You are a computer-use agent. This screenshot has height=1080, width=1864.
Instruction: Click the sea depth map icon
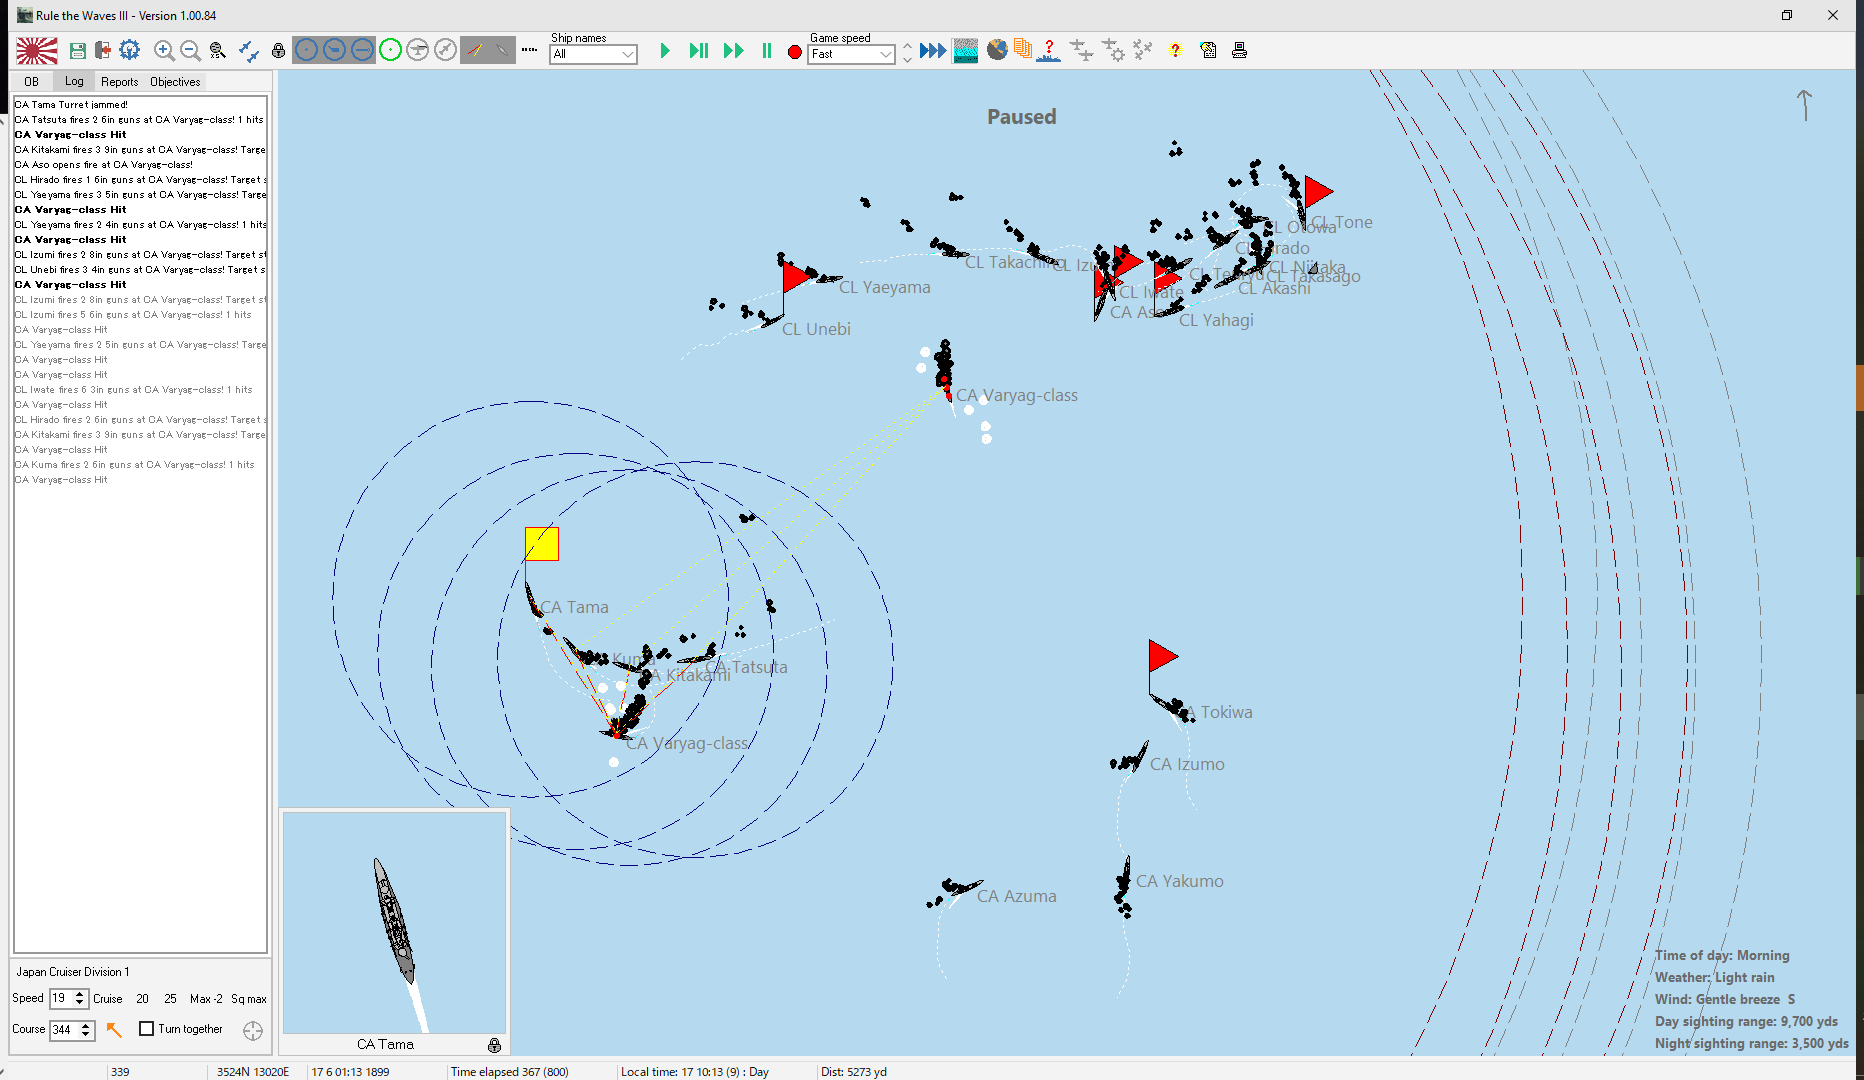[965, 51]
